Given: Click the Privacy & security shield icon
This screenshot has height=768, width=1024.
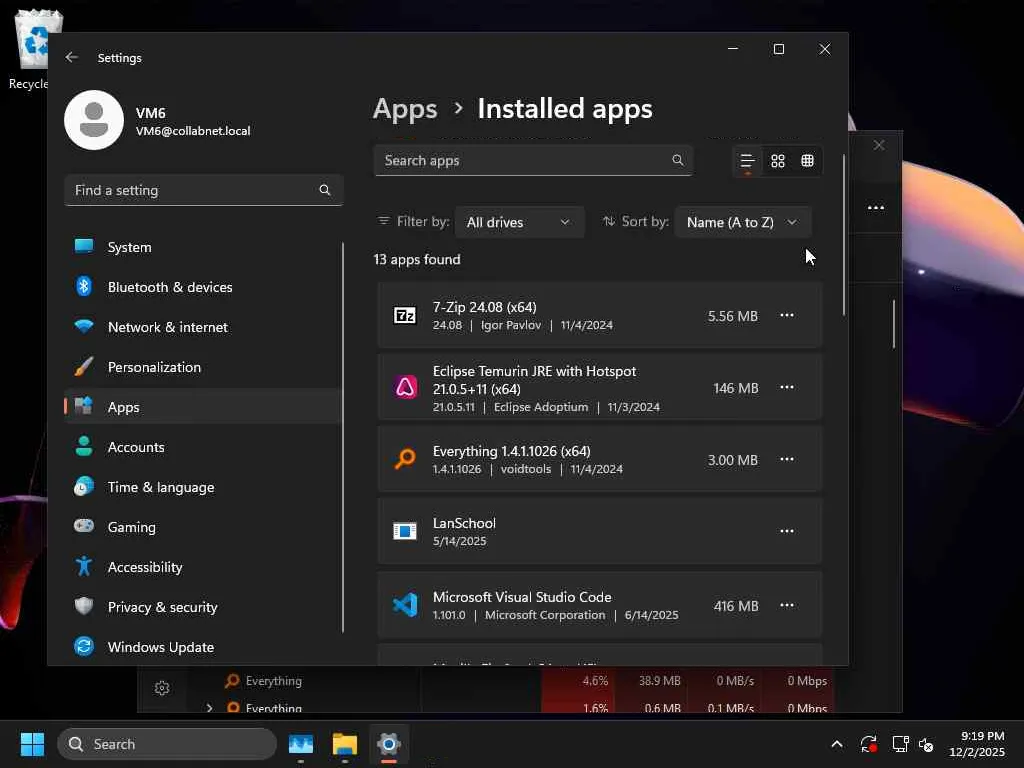Looking at the screenshot, I should point(84,606).
